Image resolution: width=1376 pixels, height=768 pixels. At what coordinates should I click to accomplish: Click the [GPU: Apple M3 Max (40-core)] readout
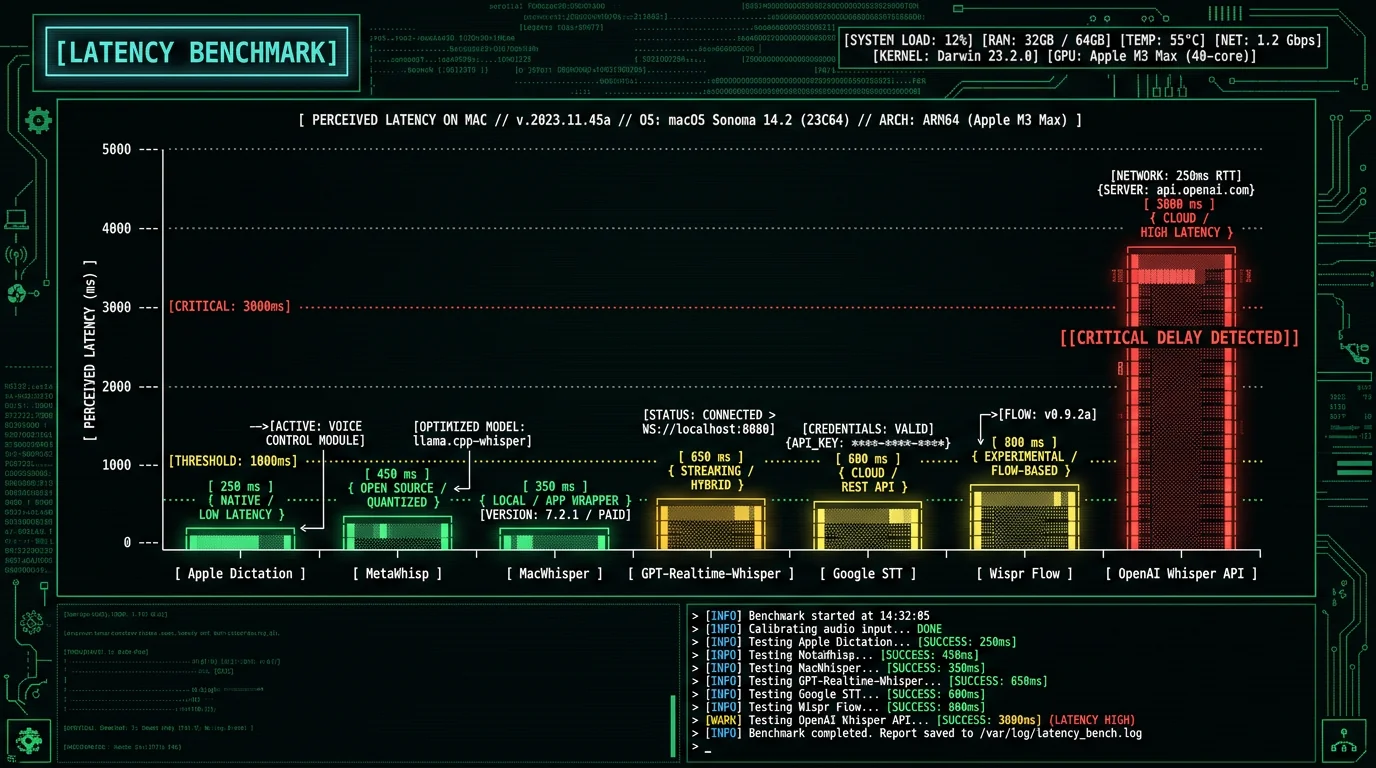1152,56
